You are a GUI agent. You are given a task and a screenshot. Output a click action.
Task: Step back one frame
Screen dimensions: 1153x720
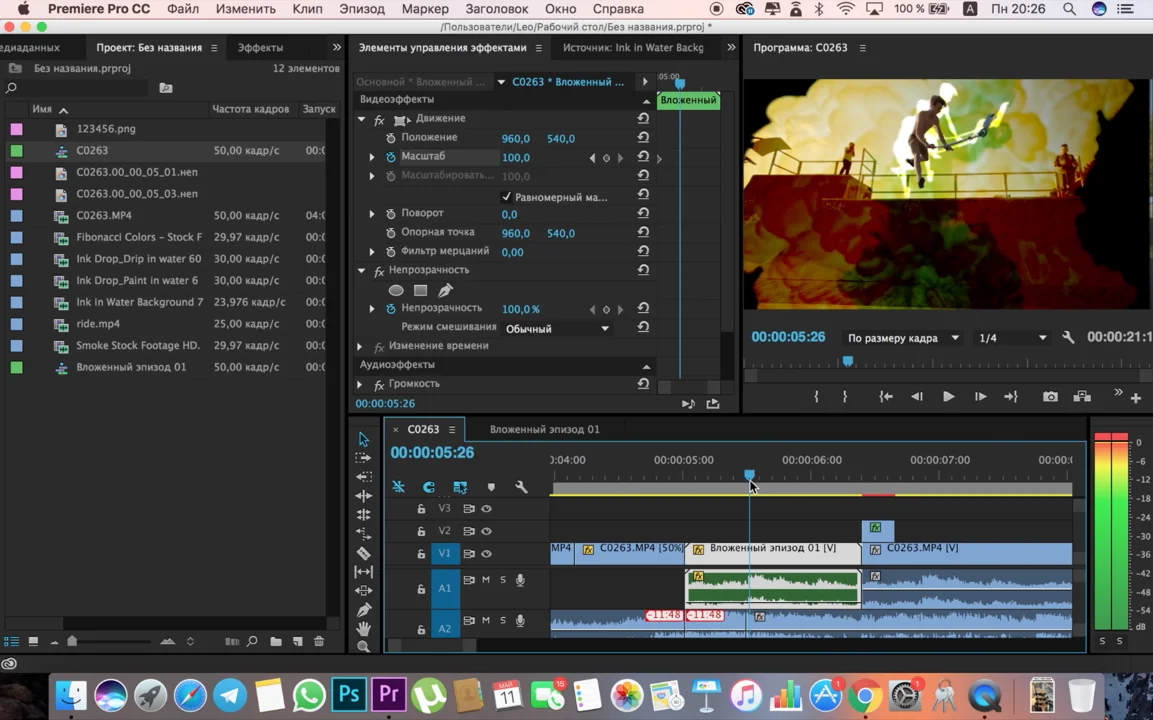tap(917, 396)
